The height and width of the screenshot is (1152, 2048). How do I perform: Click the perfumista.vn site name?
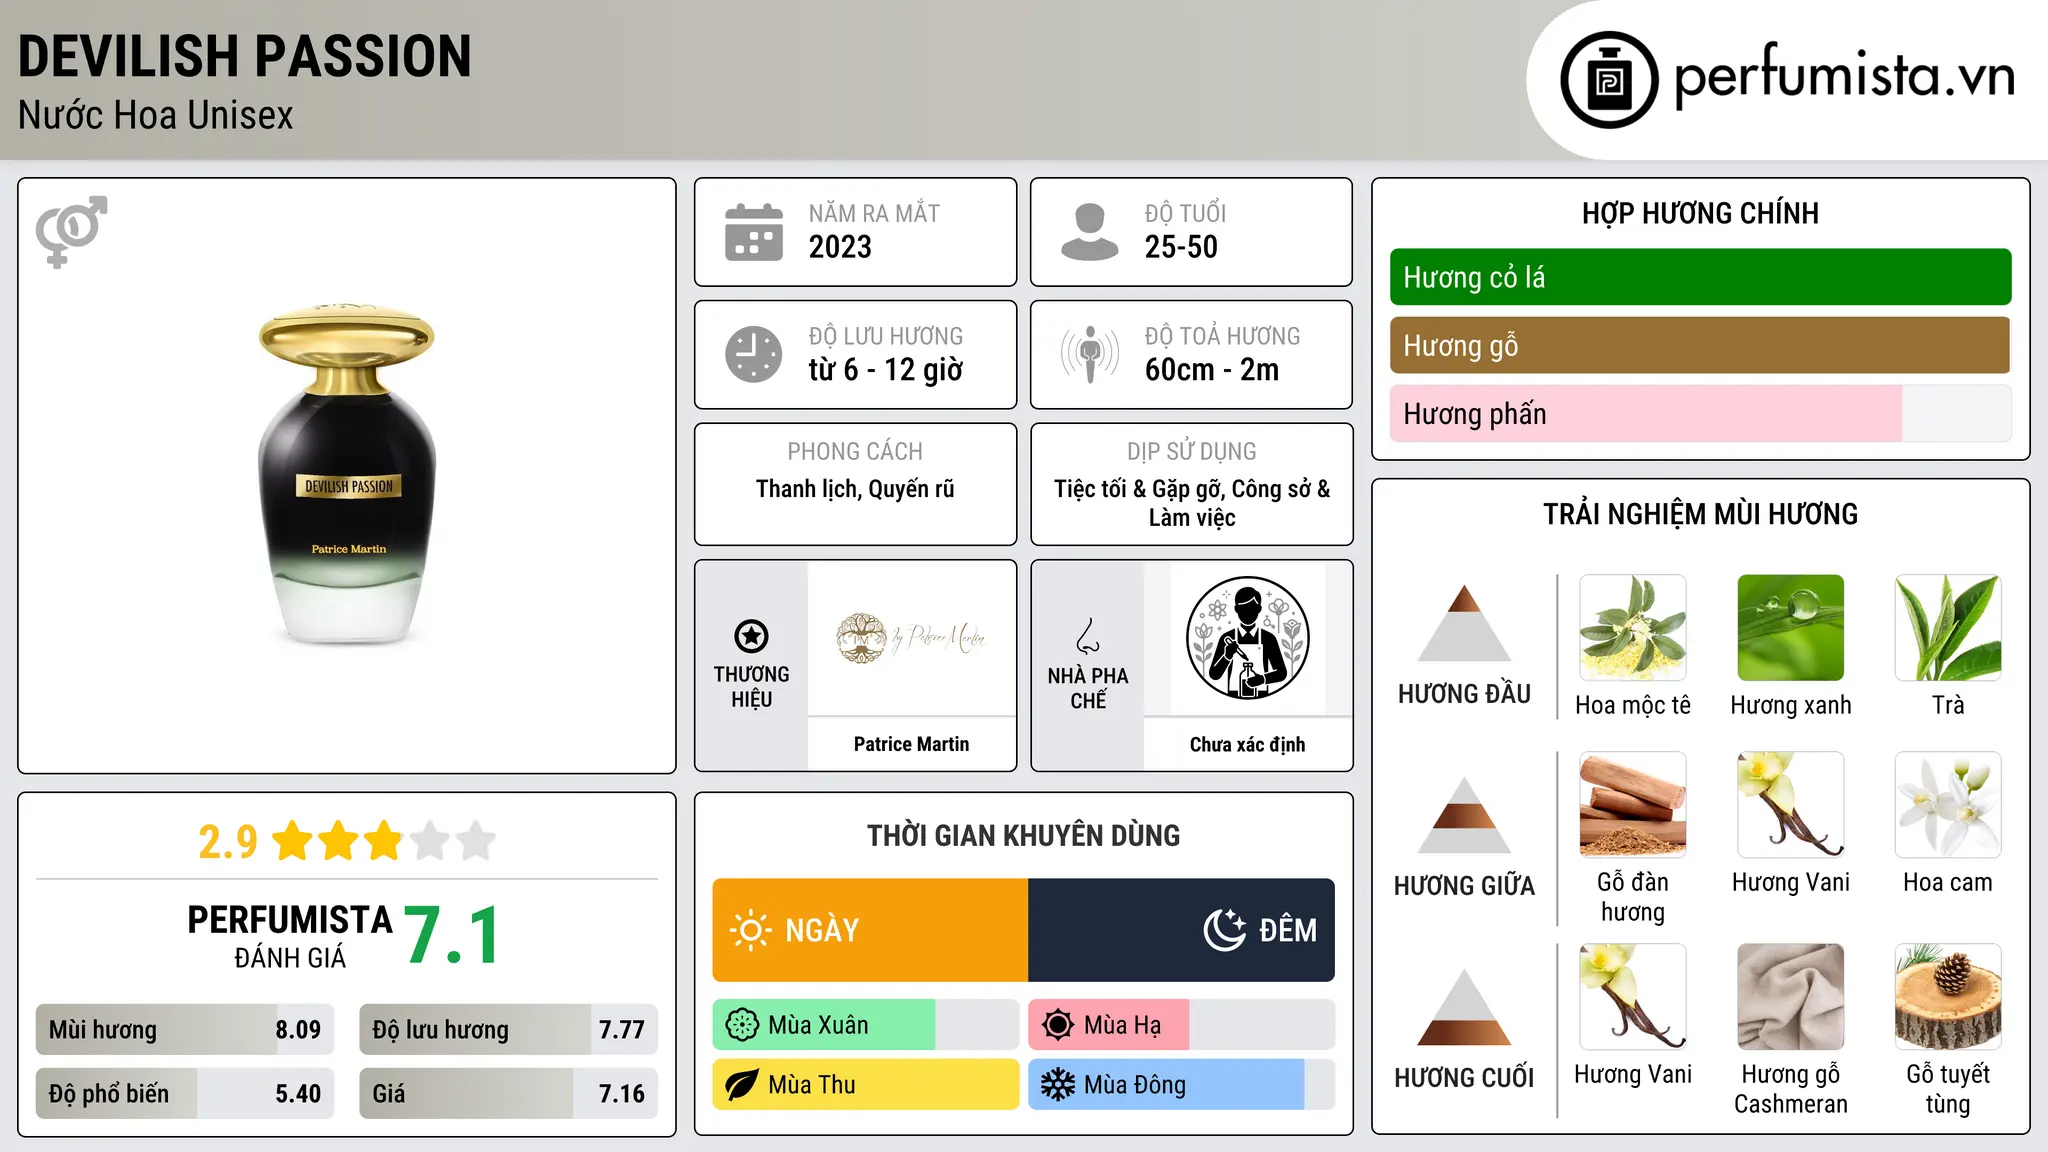click(x=1845, y=75)
